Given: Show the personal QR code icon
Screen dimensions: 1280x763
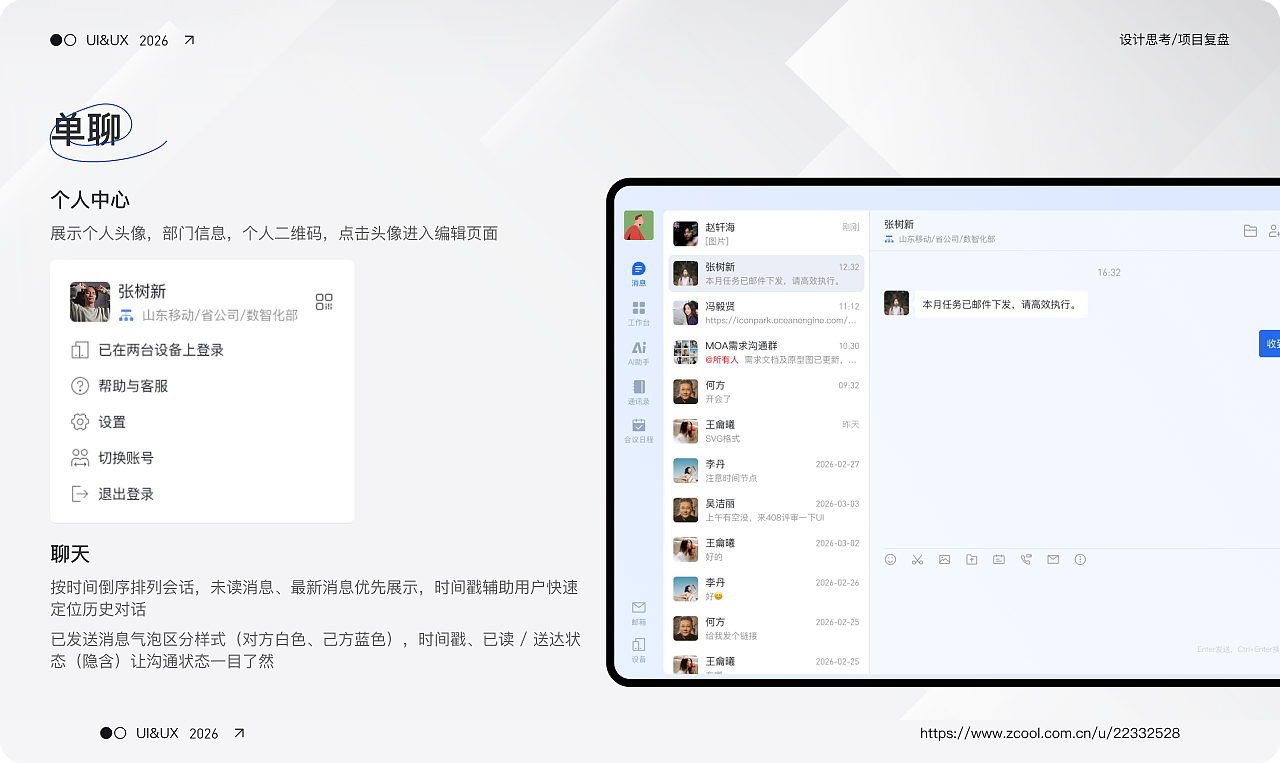Looking at the screenshot, I should pyautogui.click(x=324, y=302).
